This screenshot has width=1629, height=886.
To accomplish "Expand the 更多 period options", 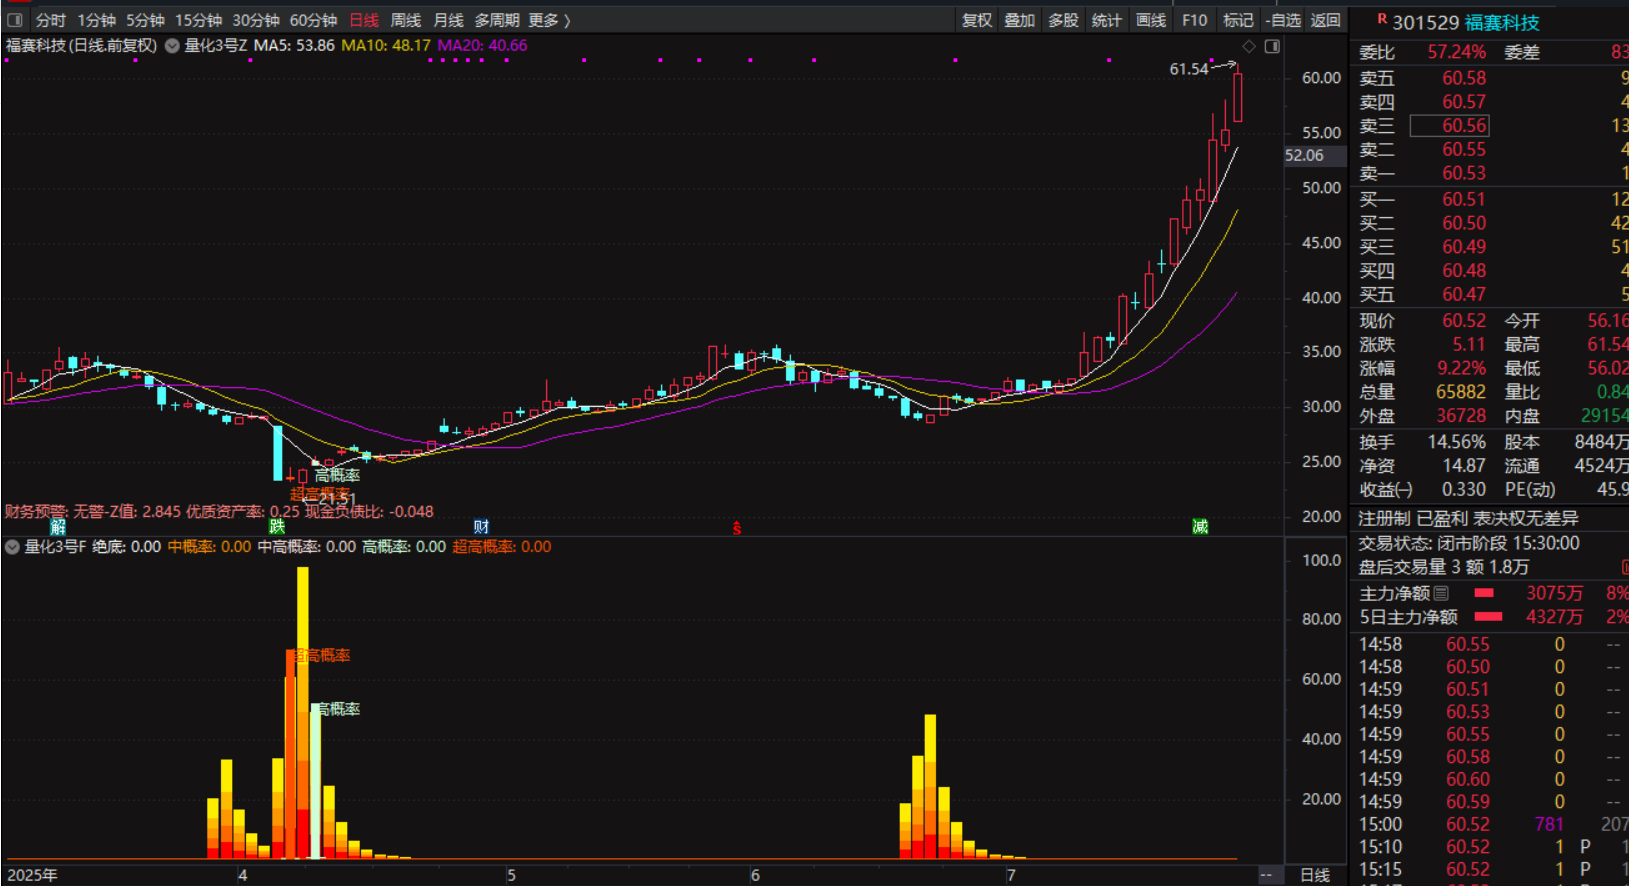I will point(549,20).
